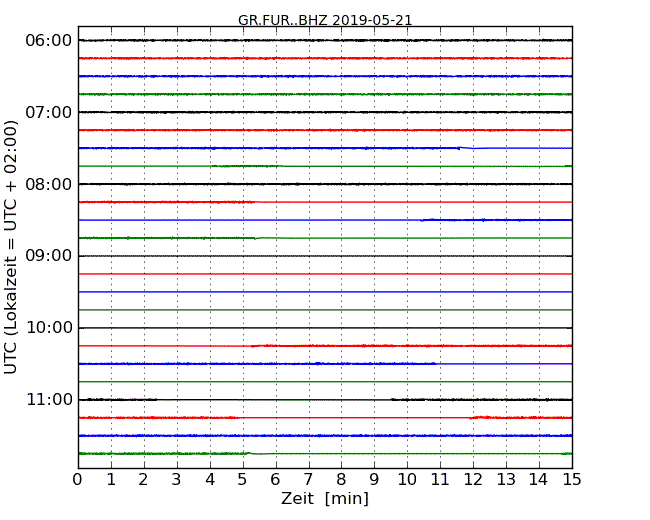Select the y-axis label UTC (Lokalzeit = UTC + 02:00)
Viewport: 650px width, 520px height.
[x=10, y=247]
